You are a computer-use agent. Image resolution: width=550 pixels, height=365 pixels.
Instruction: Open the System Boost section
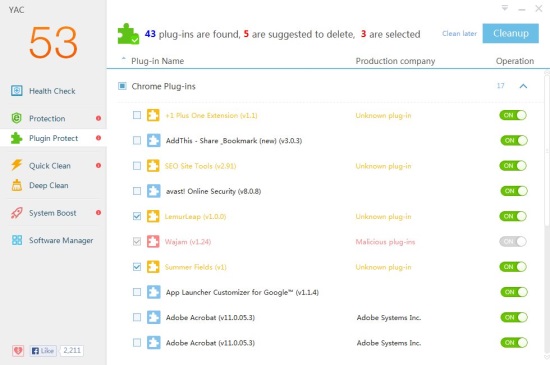click(x=53, y=213)
